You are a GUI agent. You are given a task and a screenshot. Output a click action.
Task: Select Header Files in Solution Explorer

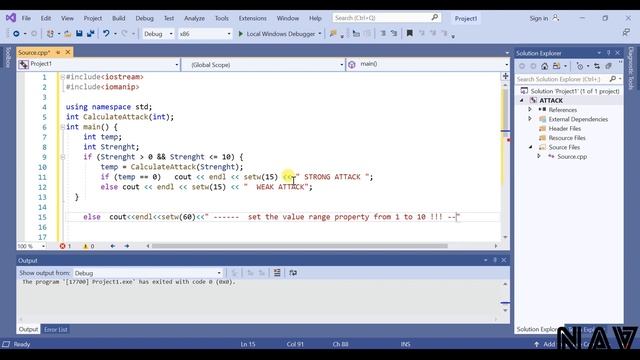tap(564, 128)
